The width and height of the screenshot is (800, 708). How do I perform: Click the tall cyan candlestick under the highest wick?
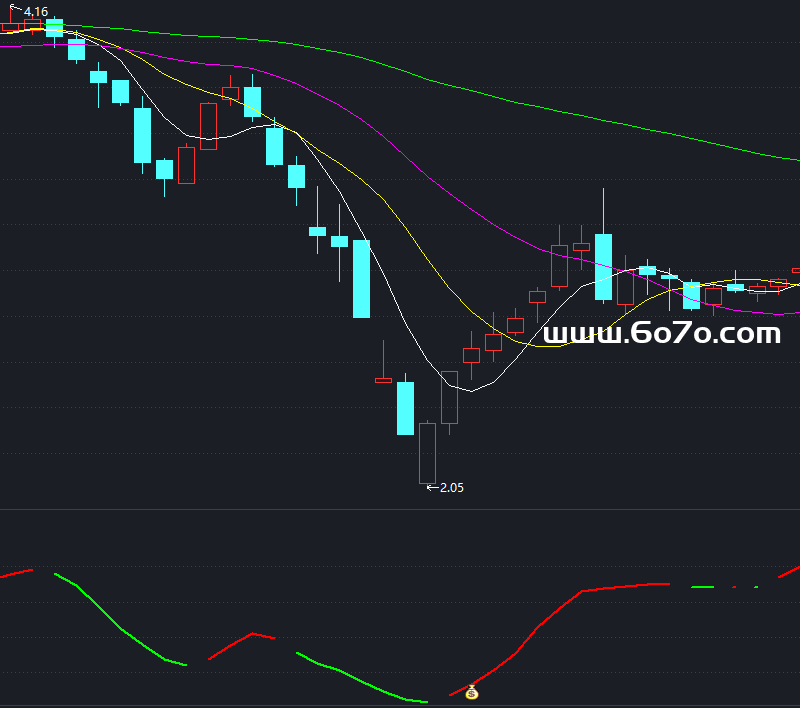point(603,267)
